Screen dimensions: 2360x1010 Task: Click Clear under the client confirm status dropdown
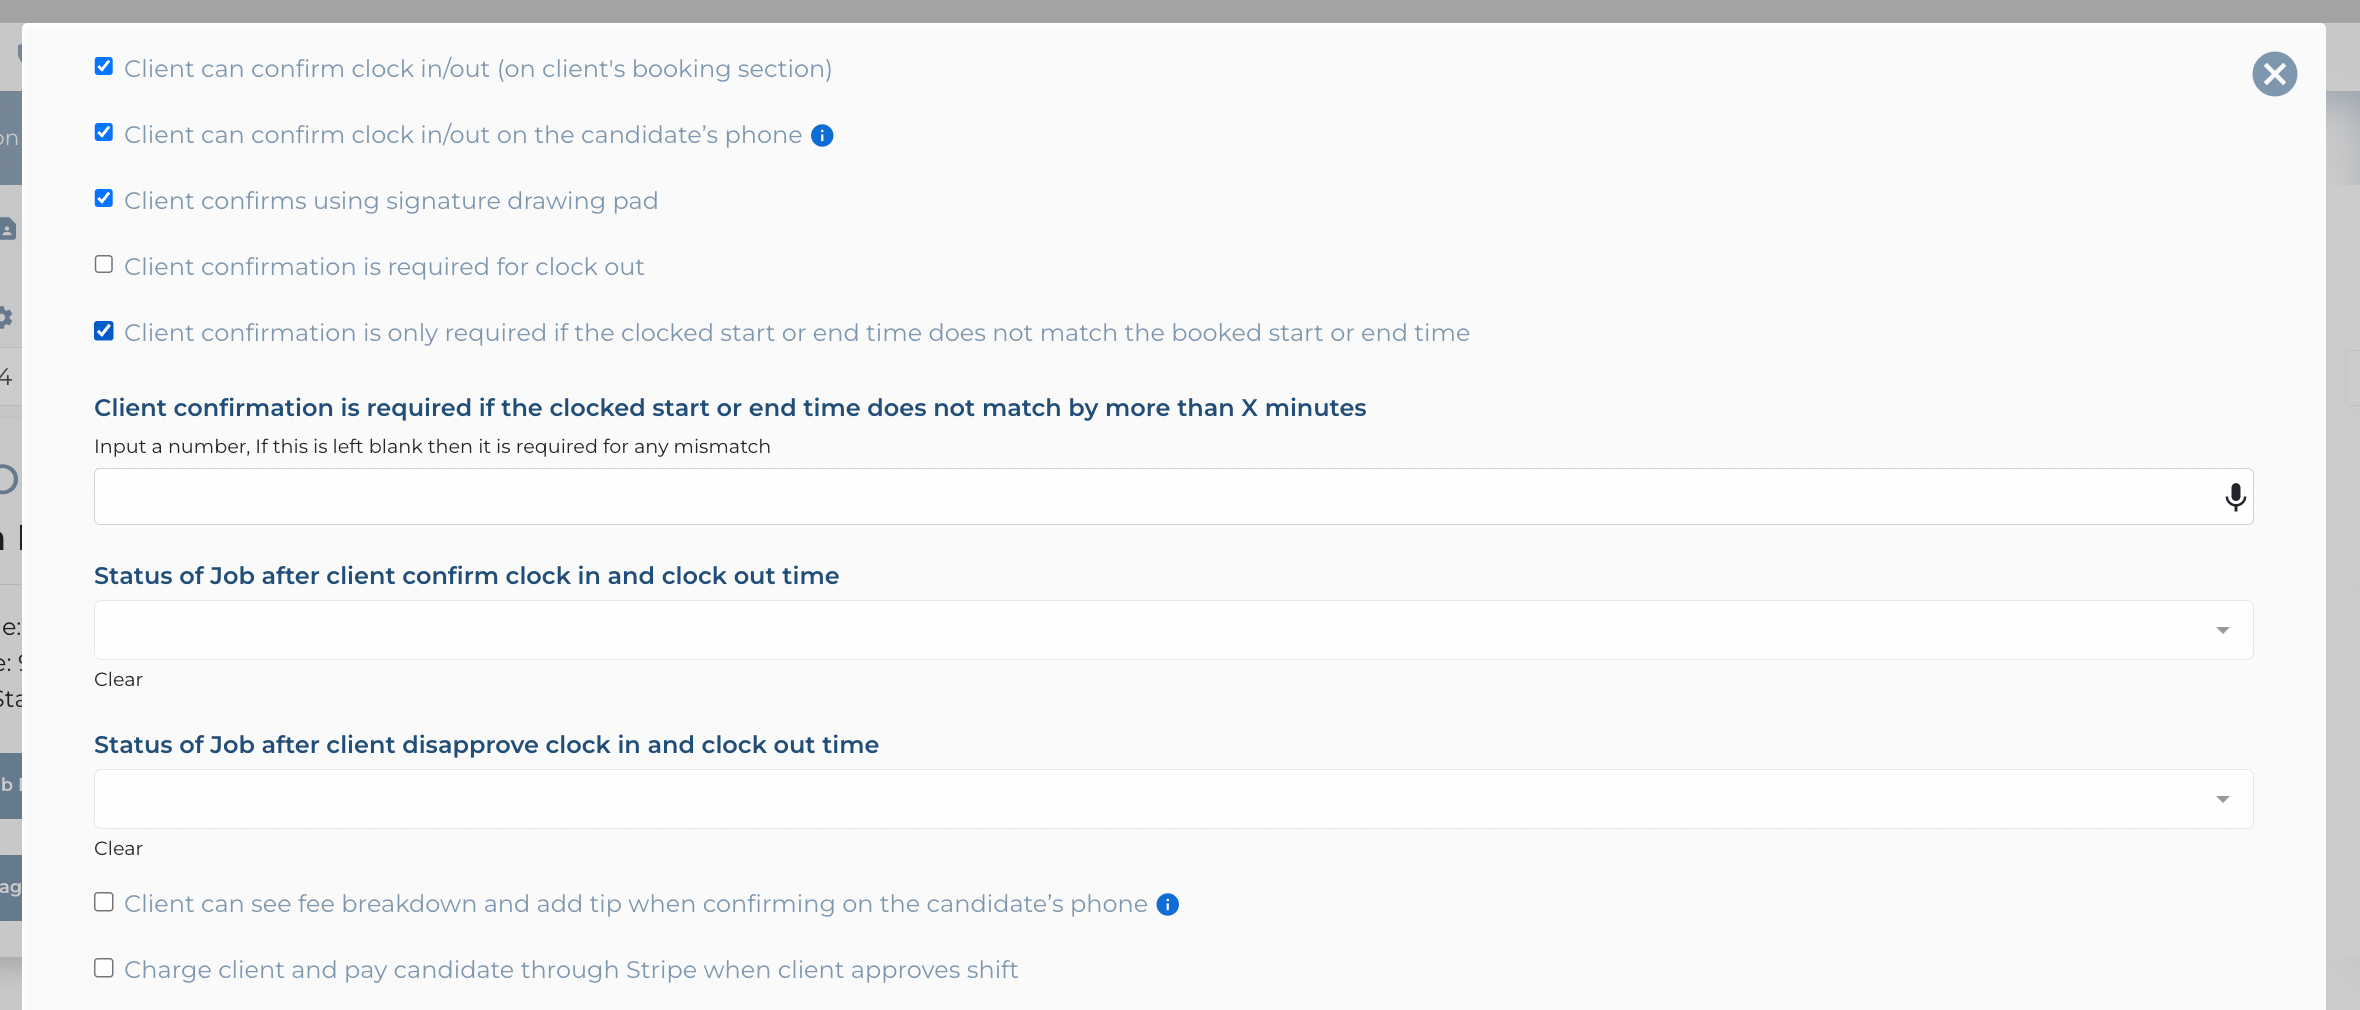click(118, 680)
